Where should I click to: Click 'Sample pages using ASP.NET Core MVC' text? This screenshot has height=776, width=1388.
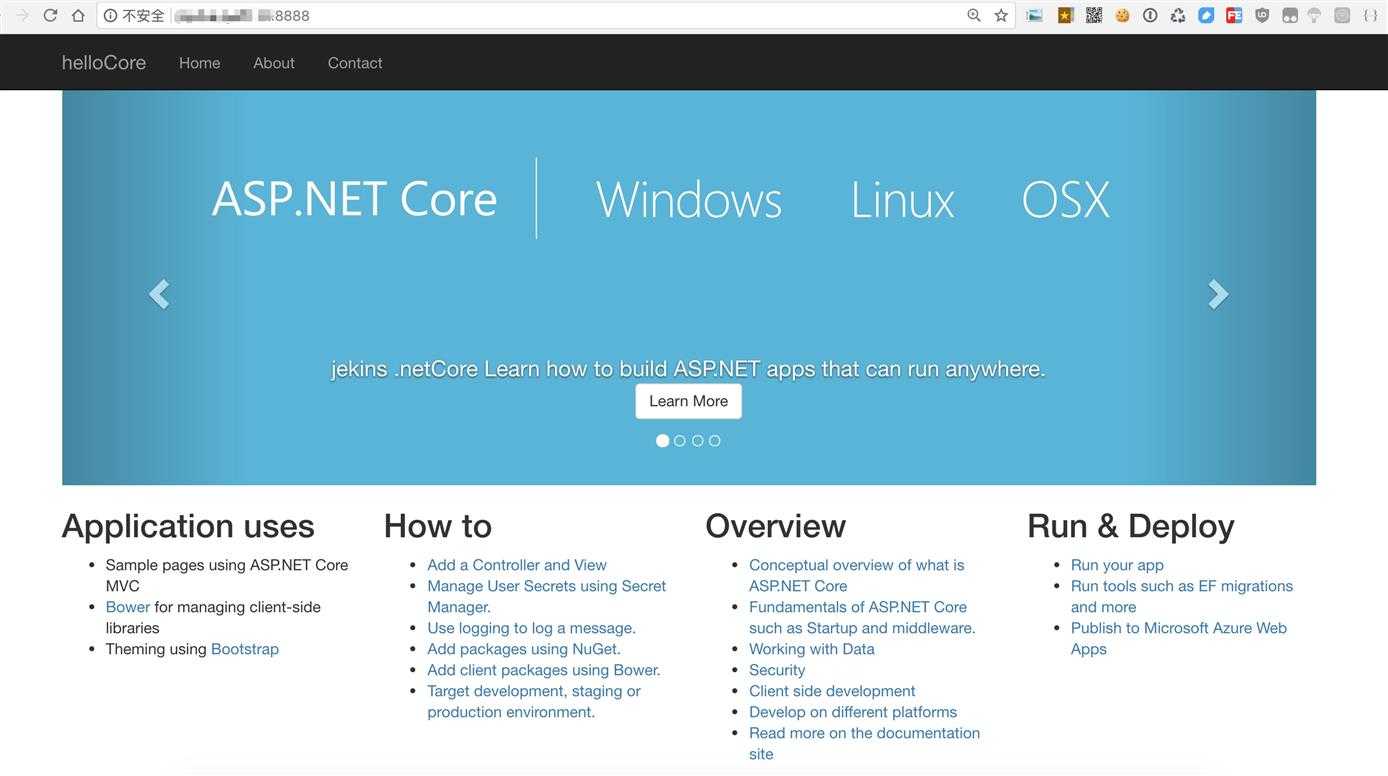(227, 575)
